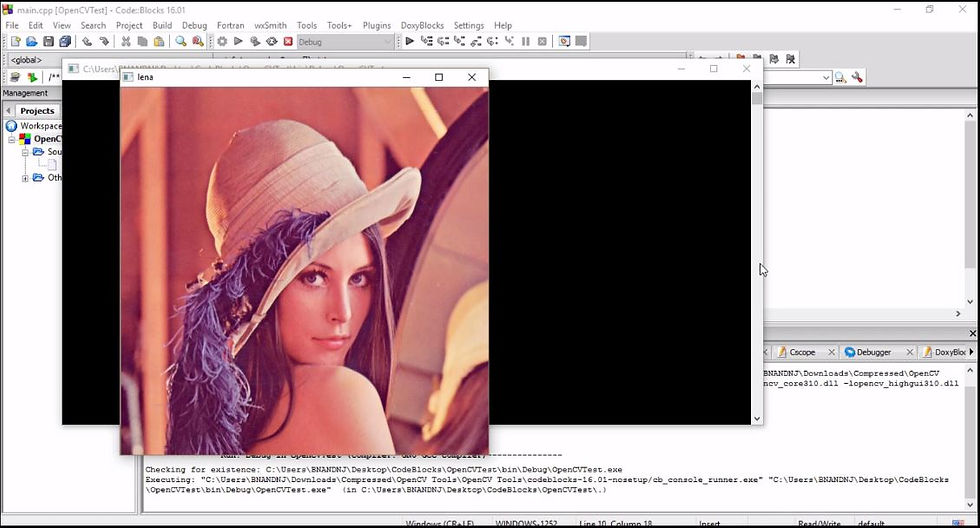Open Replace with the red magnifier icon
This screenshot has height=528, width=980.
(198, 41)
